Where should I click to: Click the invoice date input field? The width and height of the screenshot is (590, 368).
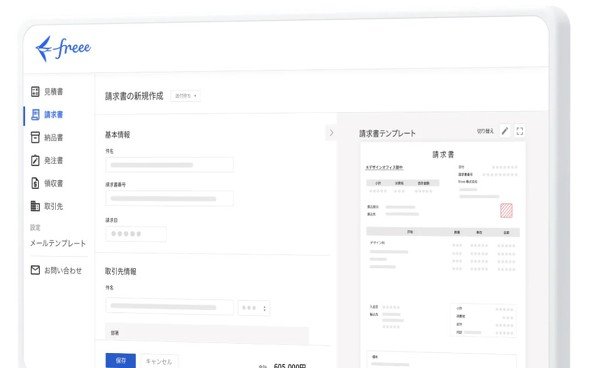[136, 234]
